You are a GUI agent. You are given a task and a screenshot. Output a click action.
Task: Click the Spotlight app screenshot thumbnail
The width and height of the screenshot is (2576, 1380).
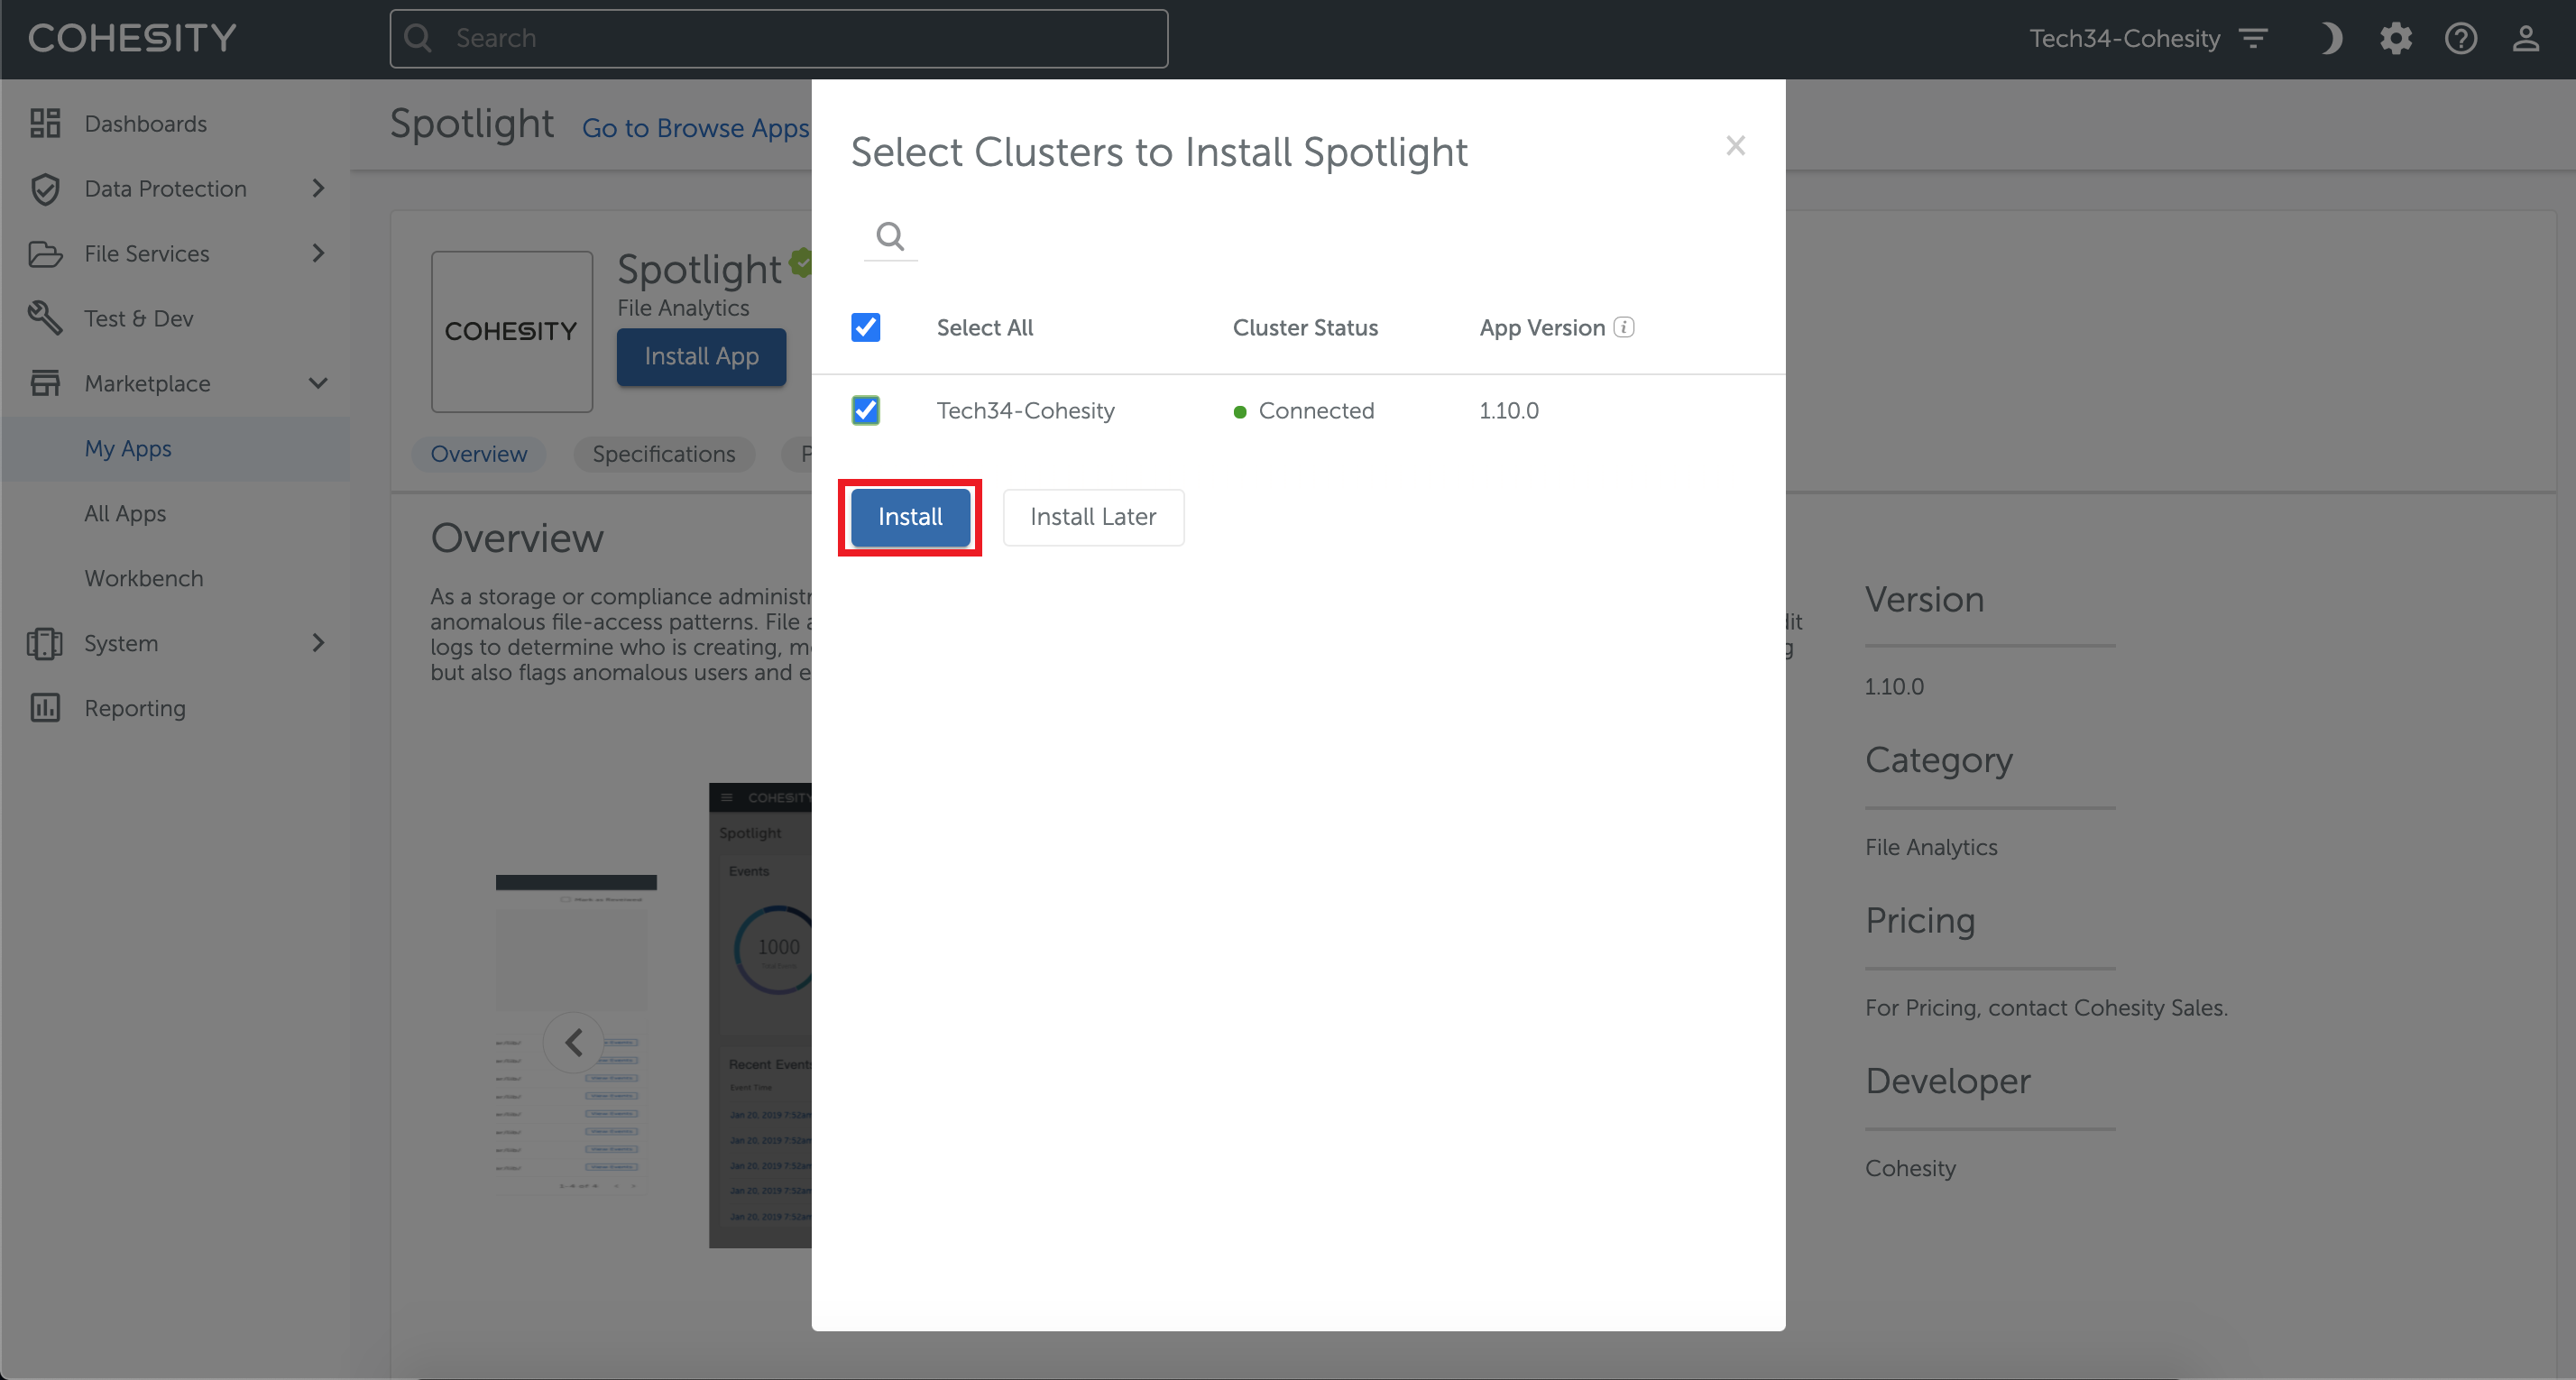coord(760,1014)
